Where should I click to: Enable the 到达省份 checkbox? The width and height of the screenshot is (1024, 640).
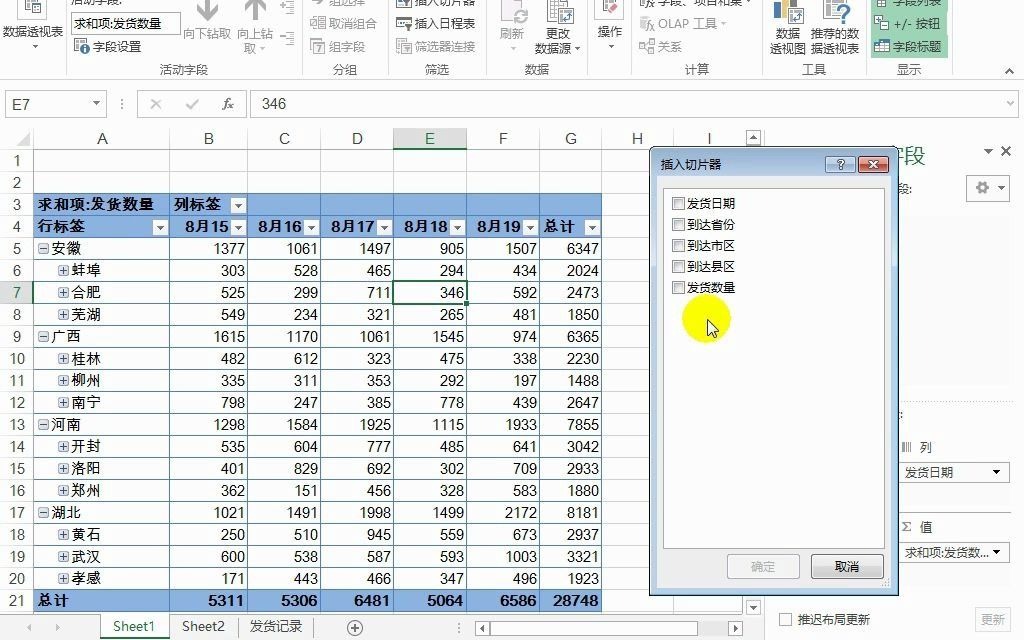pos(678,224)
